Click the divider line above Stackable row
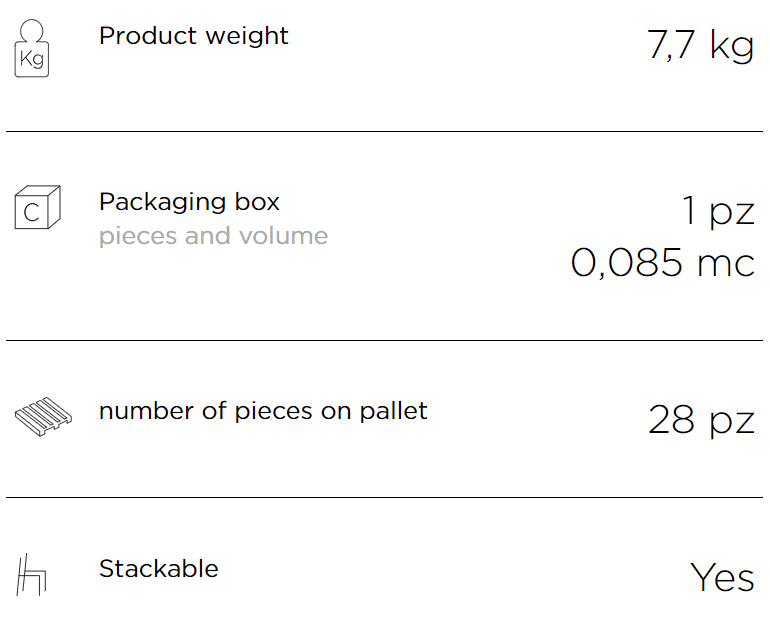Screen dimensions: 770x642 [385, 497]
